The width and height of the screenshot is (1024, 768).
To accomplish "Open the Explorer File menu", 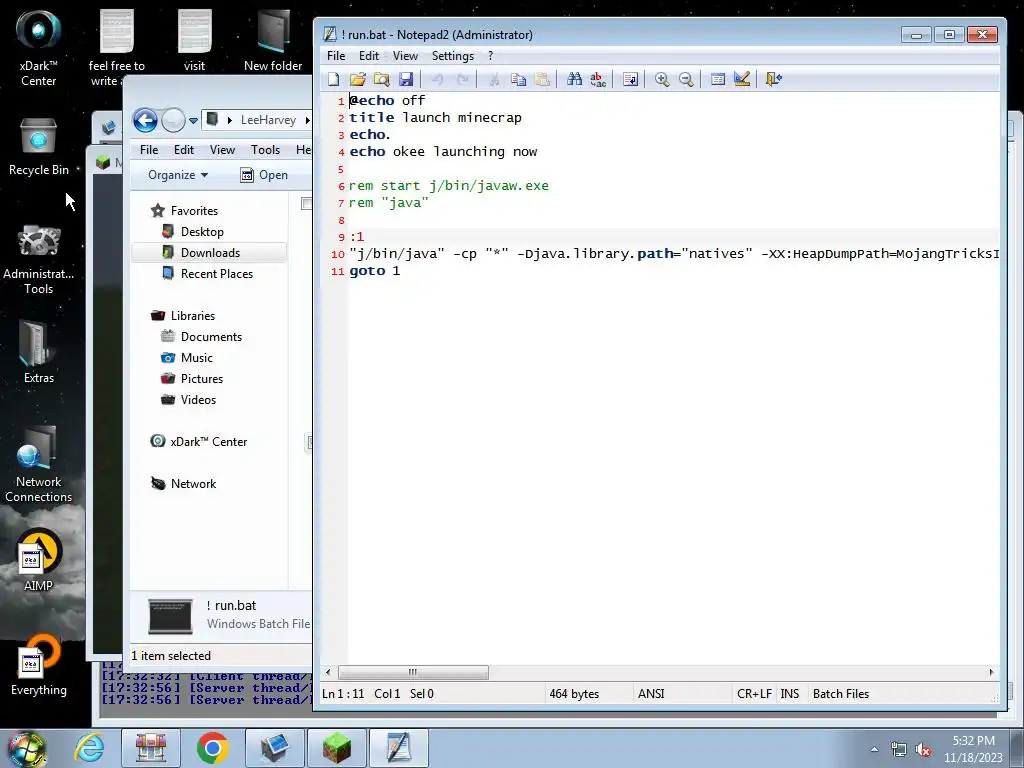I will pyautogui.click(x=149, y=150).
